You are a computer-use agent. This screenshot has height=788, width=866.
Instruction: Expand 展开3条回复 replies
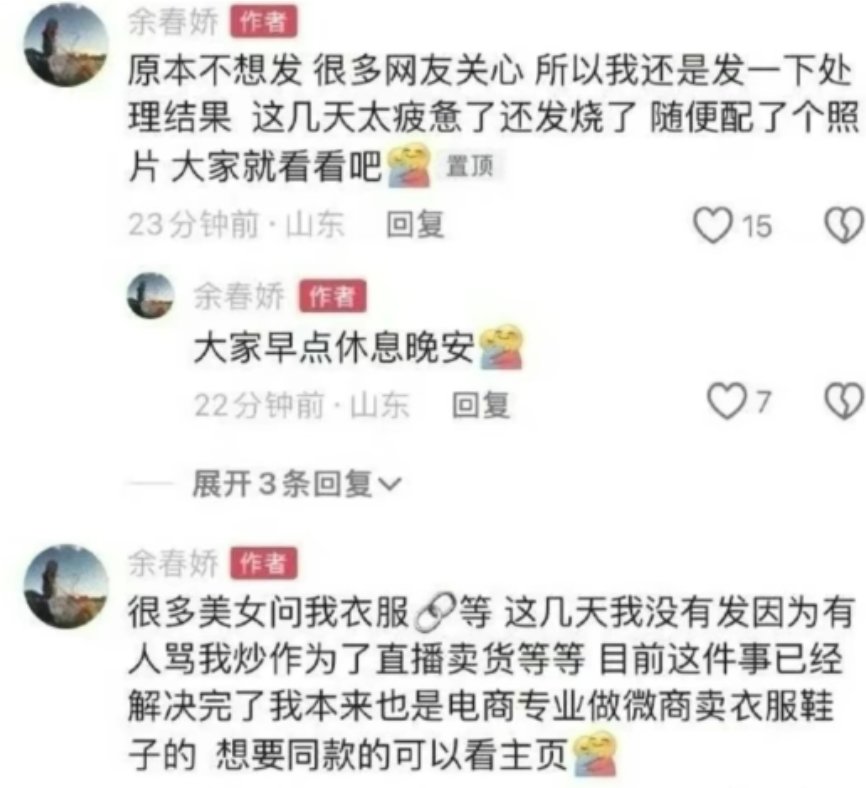(x=297, y=484)
